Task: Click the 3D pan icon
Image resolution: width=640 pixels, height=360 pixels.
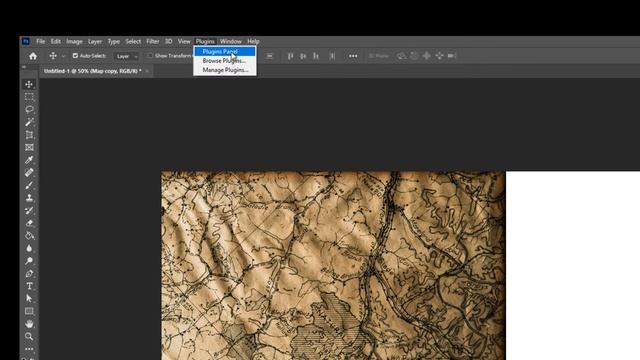Action: [427, 56]
